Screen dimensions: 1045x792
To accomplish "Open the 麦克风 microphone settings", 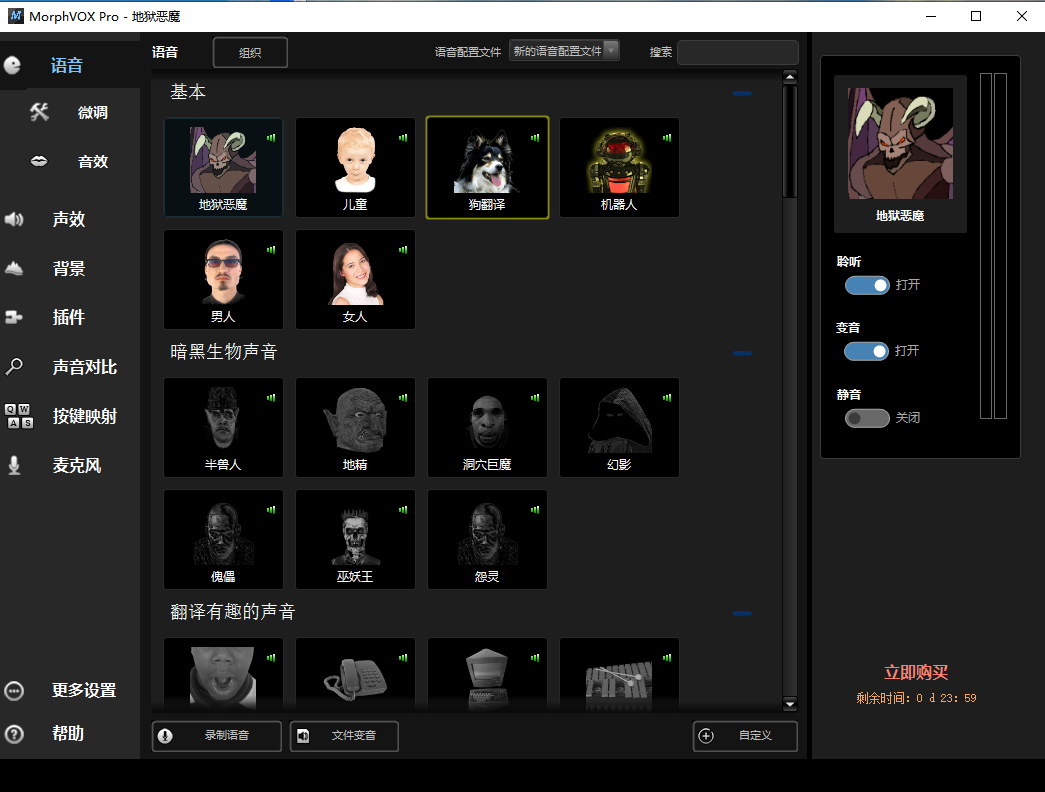I will coord(77,465).
